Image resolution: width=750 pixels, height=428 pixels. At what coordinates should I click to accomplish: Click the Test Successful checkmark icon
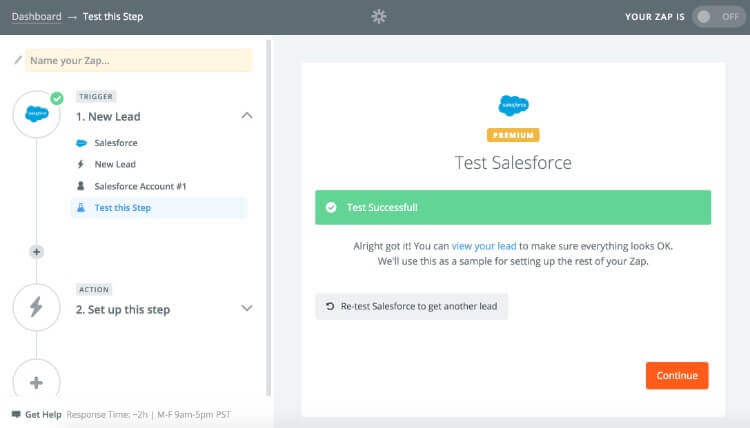[331, 208]
